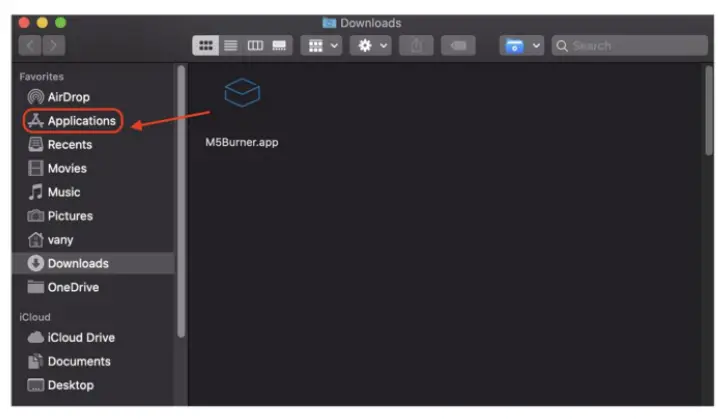Click the Edit Tags toolbar button
Screen dimensions: 718x419
458,45
